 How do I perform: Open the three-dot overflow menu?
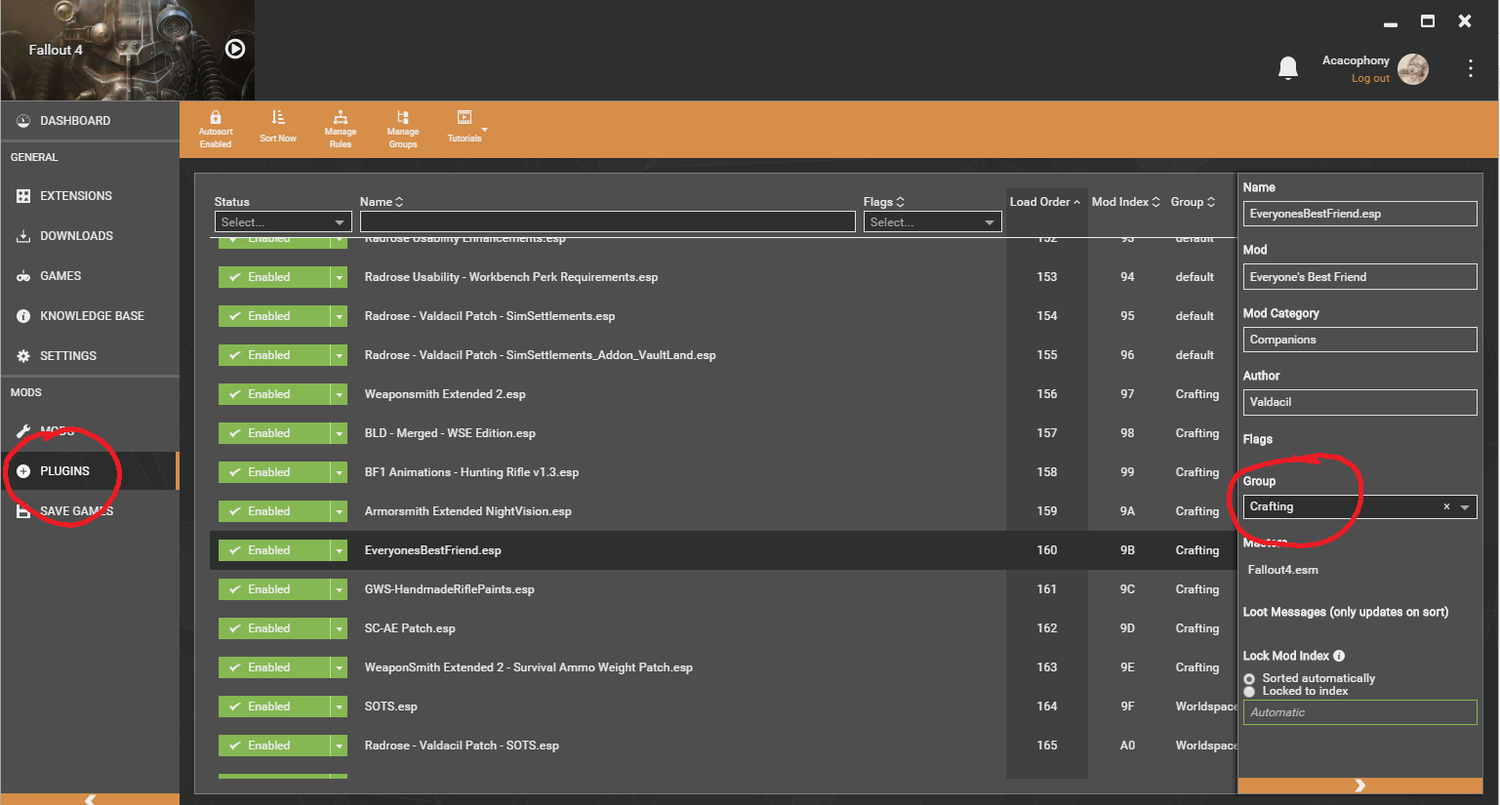1470,68
